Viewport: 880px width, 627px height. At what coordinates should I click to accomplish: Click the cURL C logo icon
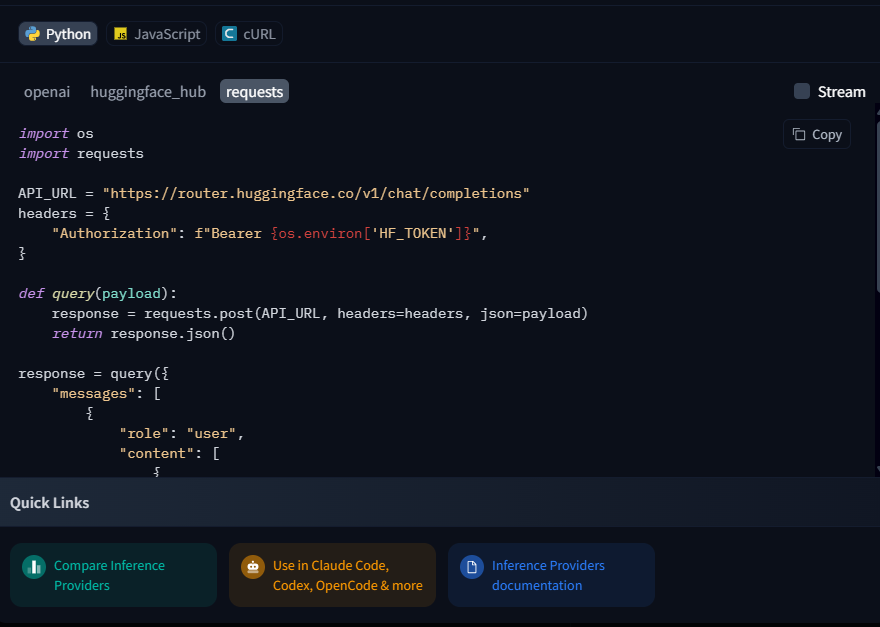pyautogui.click(x=230, y=34)
